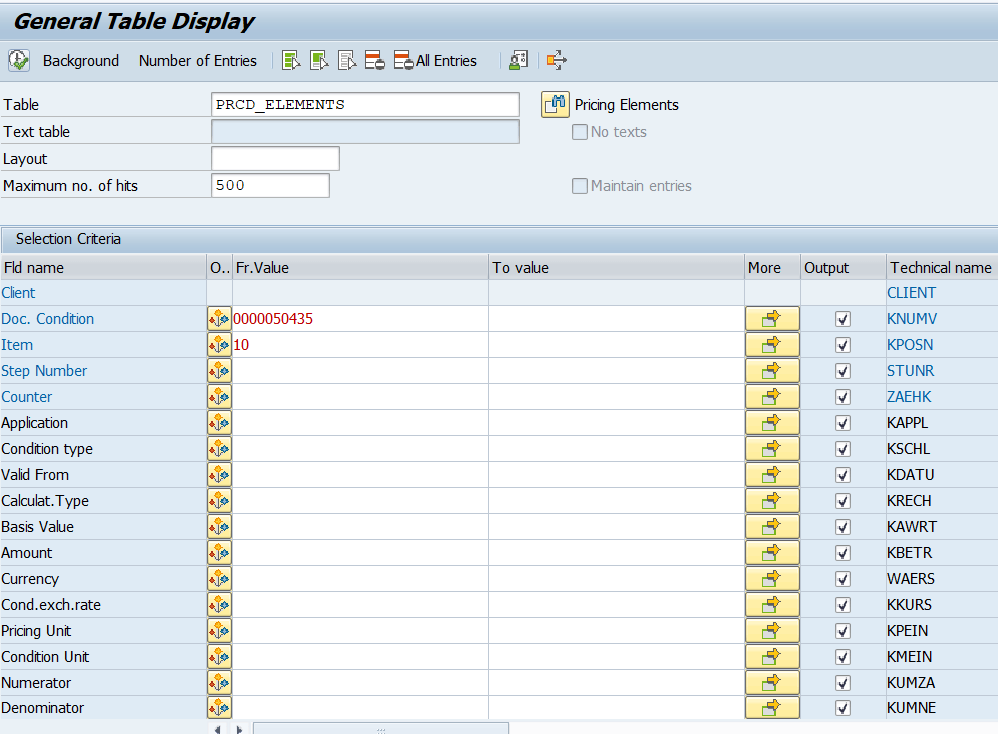Viewport: 998px width, 734px height.
Task: Click the delete selection row icon before All Entries
Action: (x=376, y=60)
